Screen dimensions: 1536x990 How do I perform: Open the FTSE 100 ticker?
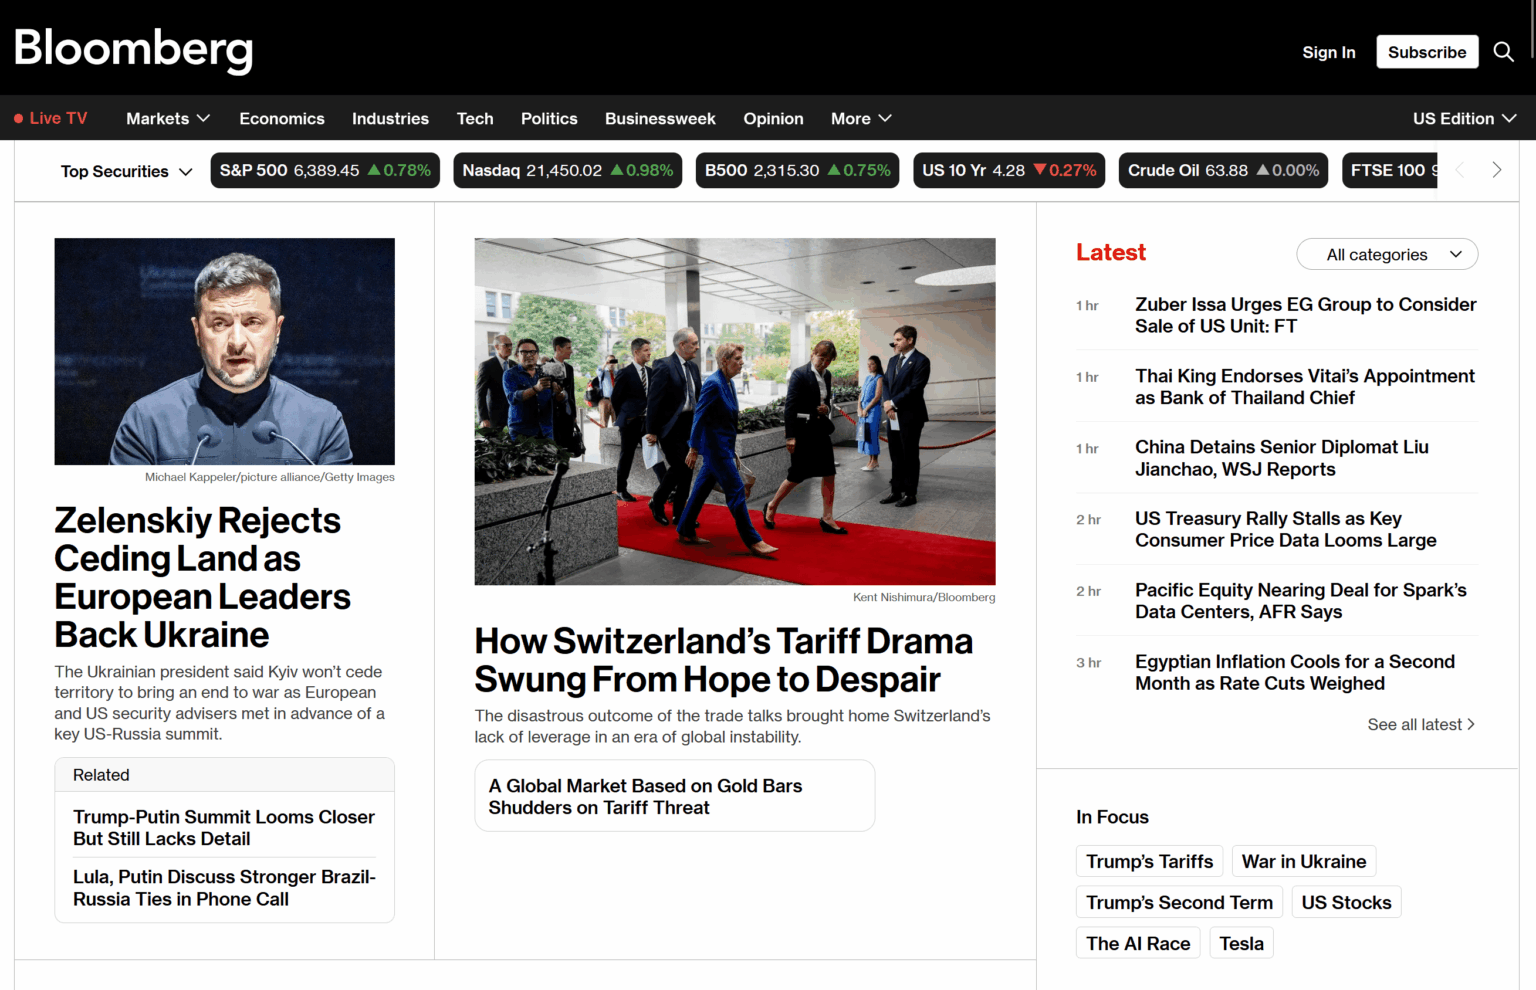(1390, 170)
